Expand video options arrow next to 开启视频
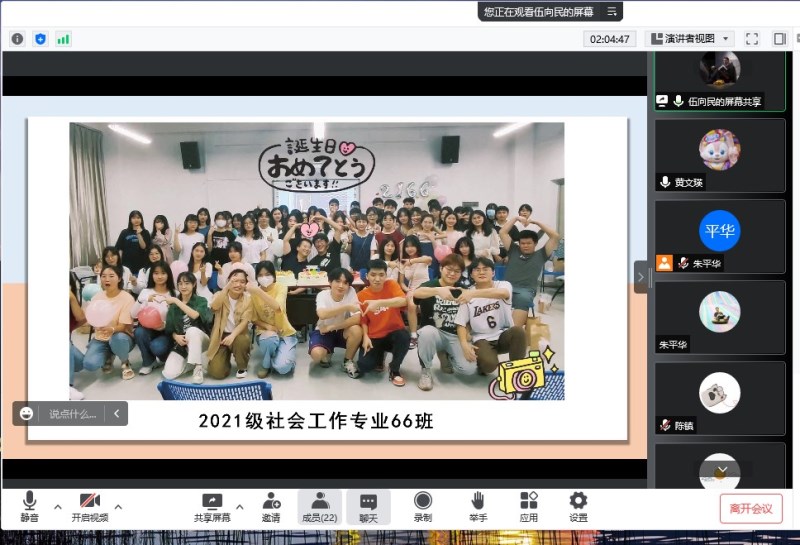This screenshot has width=800, height=545. point(118,506)
